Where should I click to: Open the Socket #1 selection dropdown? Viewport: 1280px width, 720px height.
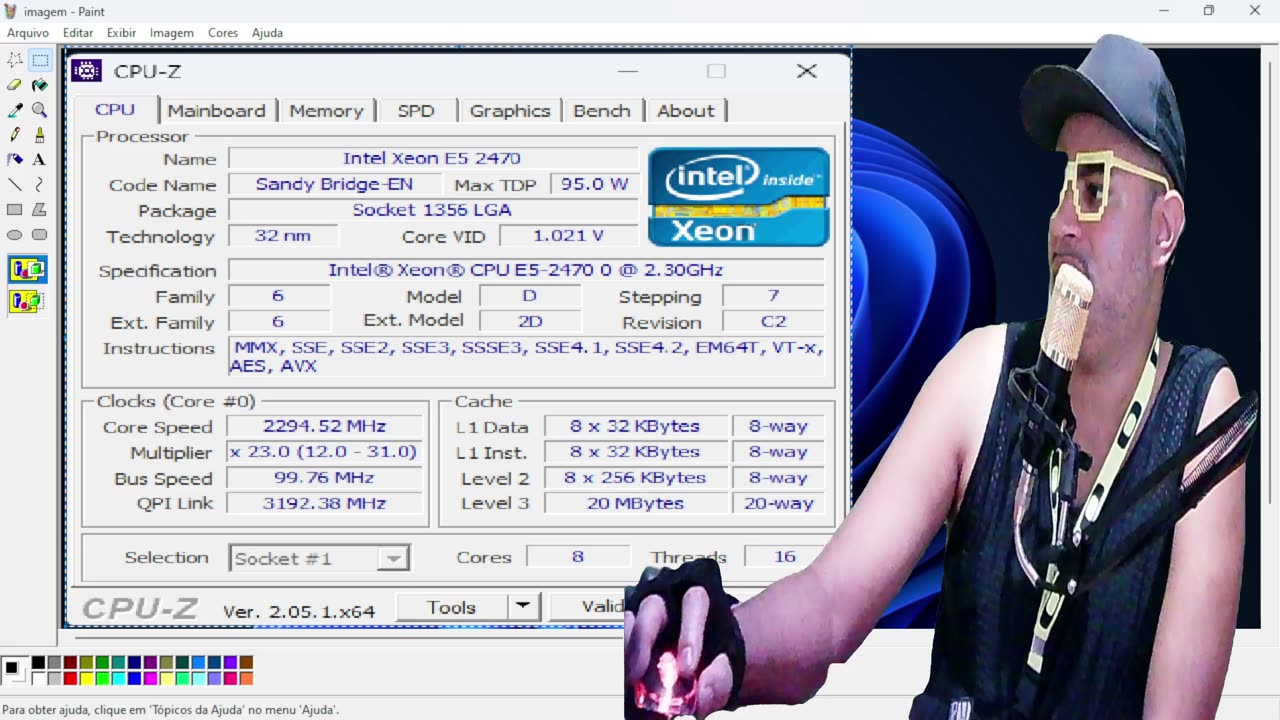pyautogui.click(x=319, y=558)
